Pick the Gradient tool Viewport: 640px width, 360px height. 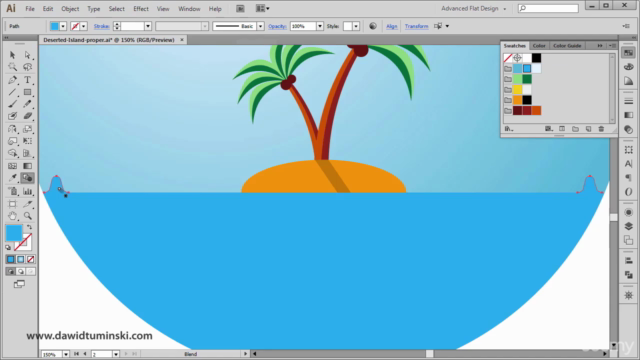click(x=27, y=166)
